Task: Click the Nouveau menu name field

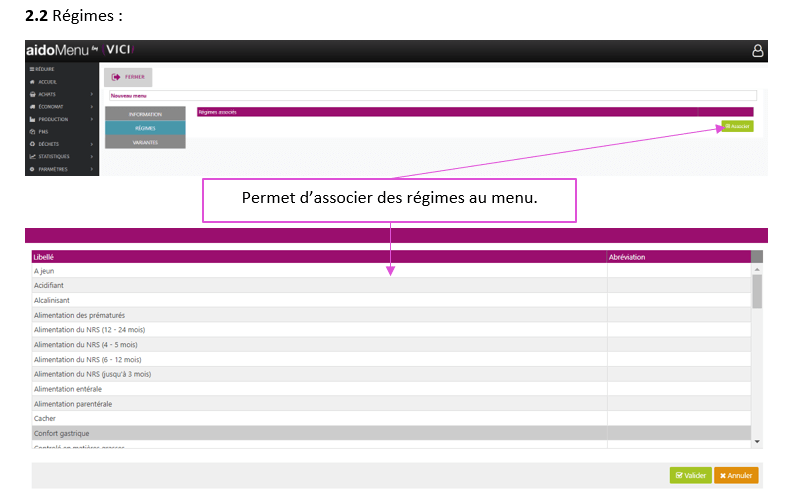Action: pyautogui.click(x=433, y=95)
